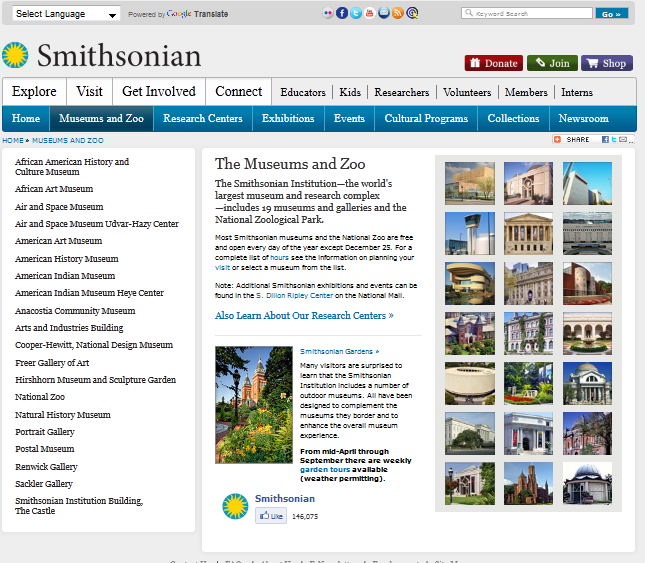Share the page via the small email icon
The width and height of the screenshot is (645, 563).
tap(623, 139)
